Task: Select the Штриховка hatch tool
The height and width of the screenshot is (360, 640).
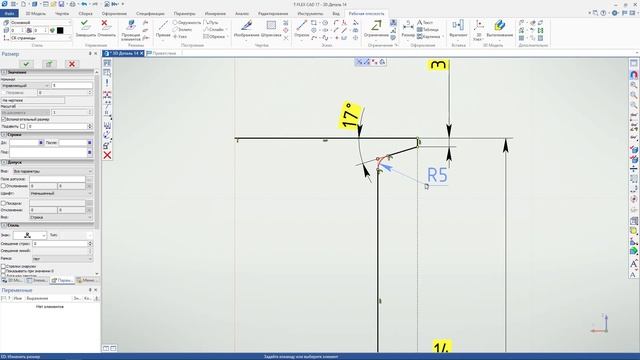Action: (x=271, y=29)
